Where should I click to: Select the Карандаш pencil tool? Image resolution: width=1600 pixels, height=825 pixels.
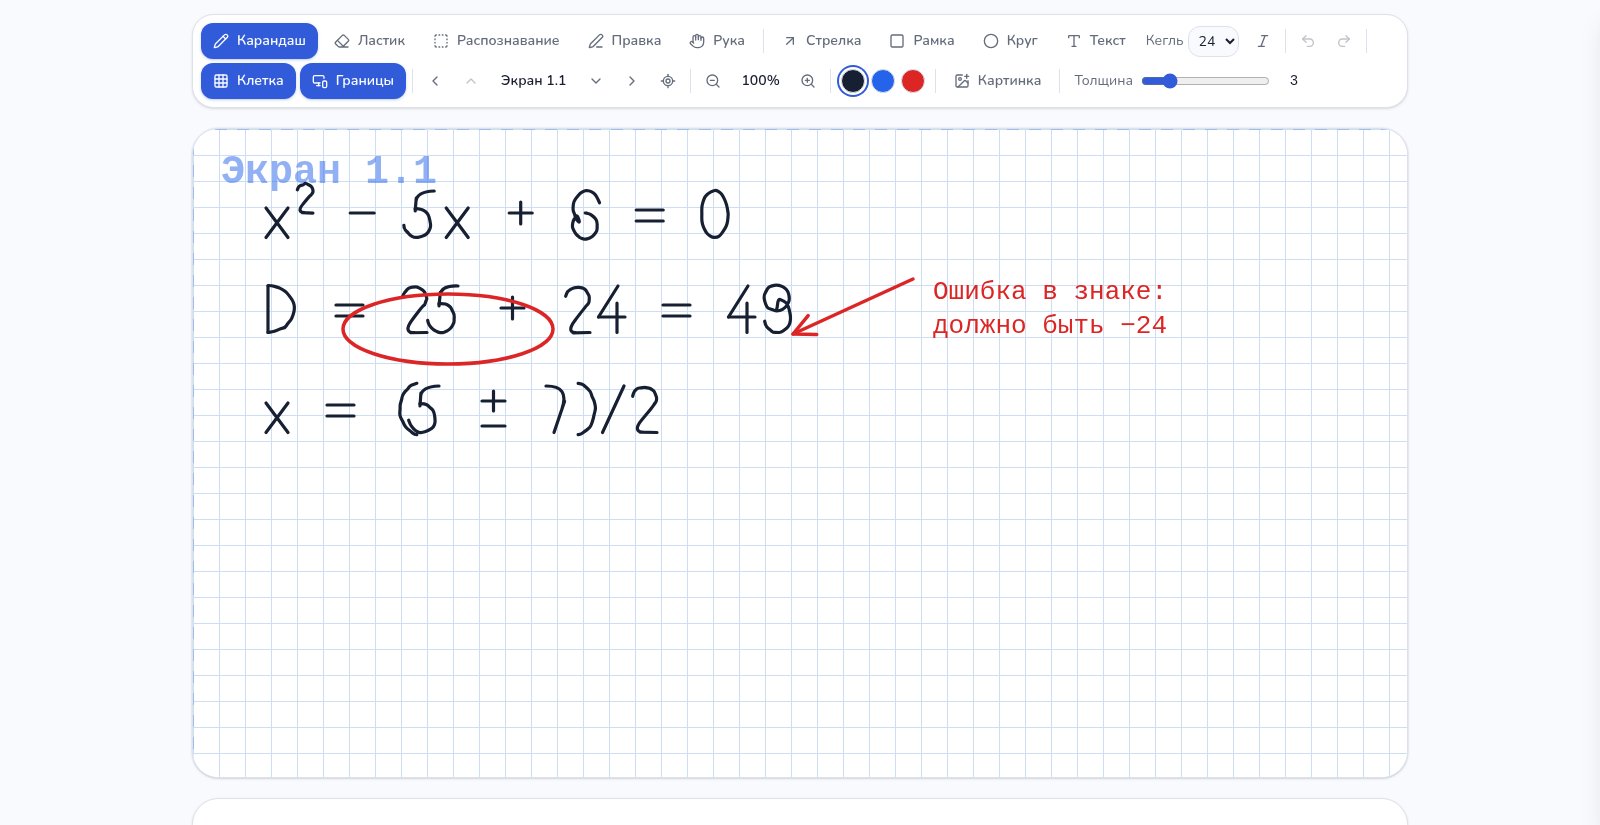click(x=259, y=41)
